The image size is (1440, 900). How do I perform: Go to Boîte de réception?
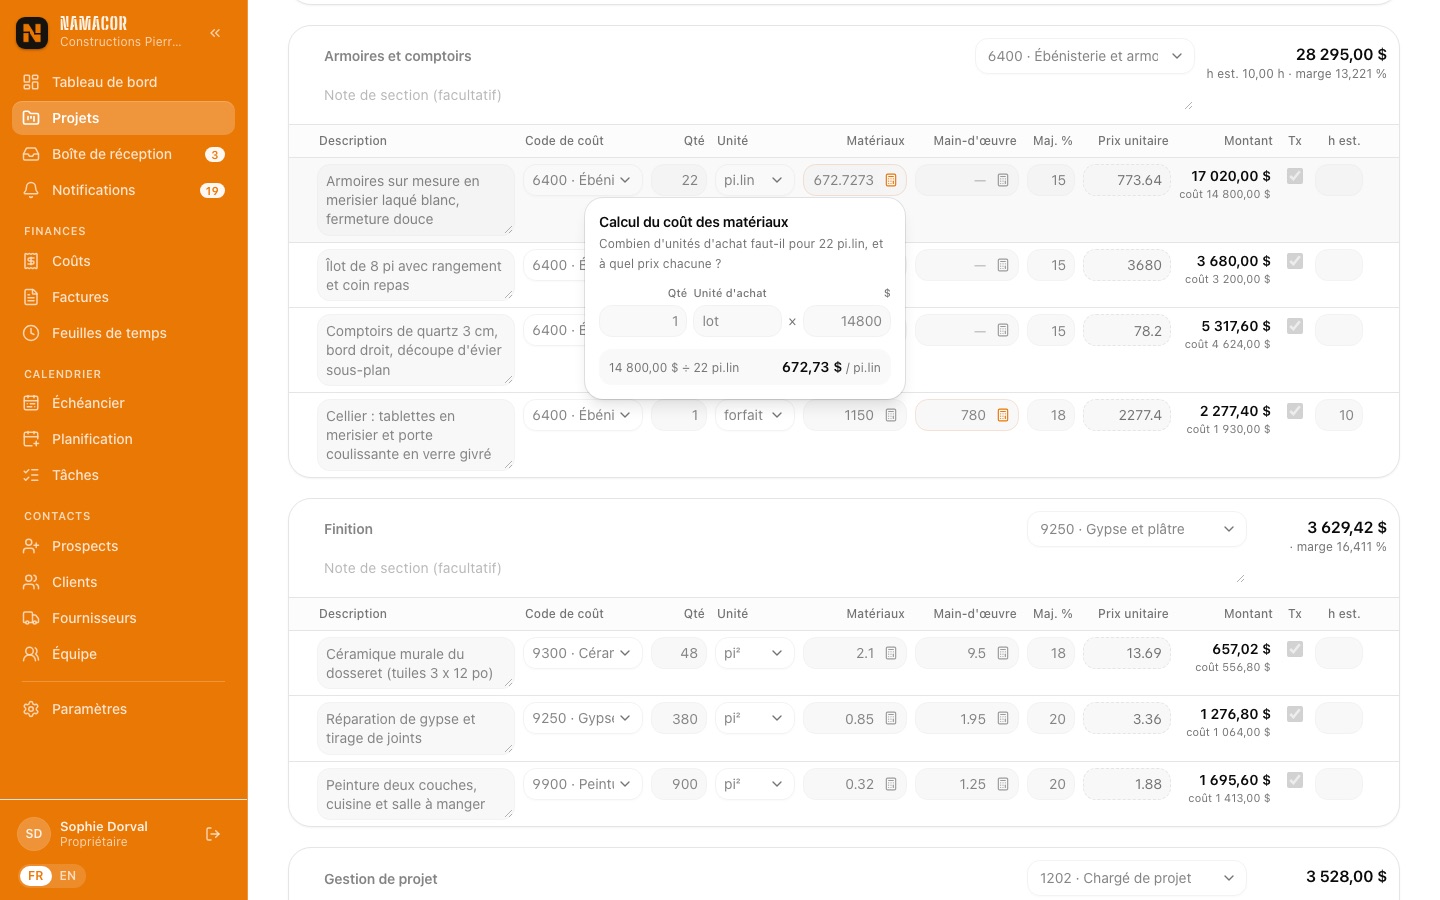tap(124, 154)
